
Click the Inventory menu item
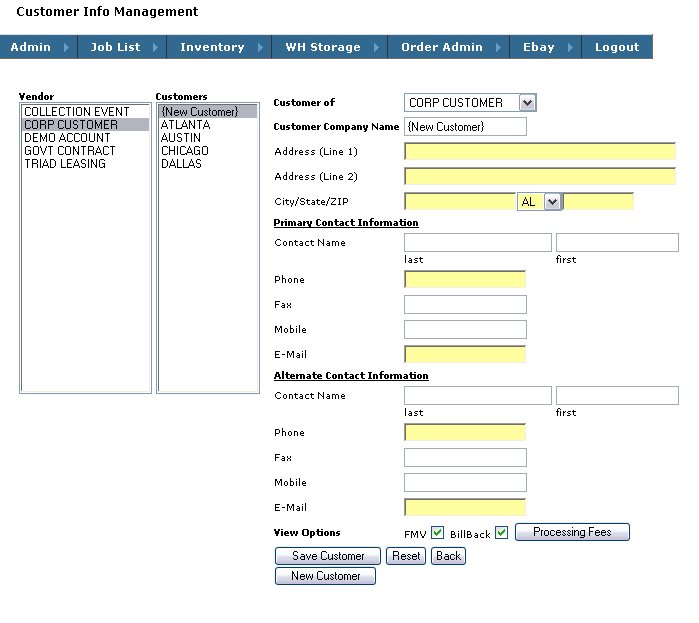pos(212,47)
